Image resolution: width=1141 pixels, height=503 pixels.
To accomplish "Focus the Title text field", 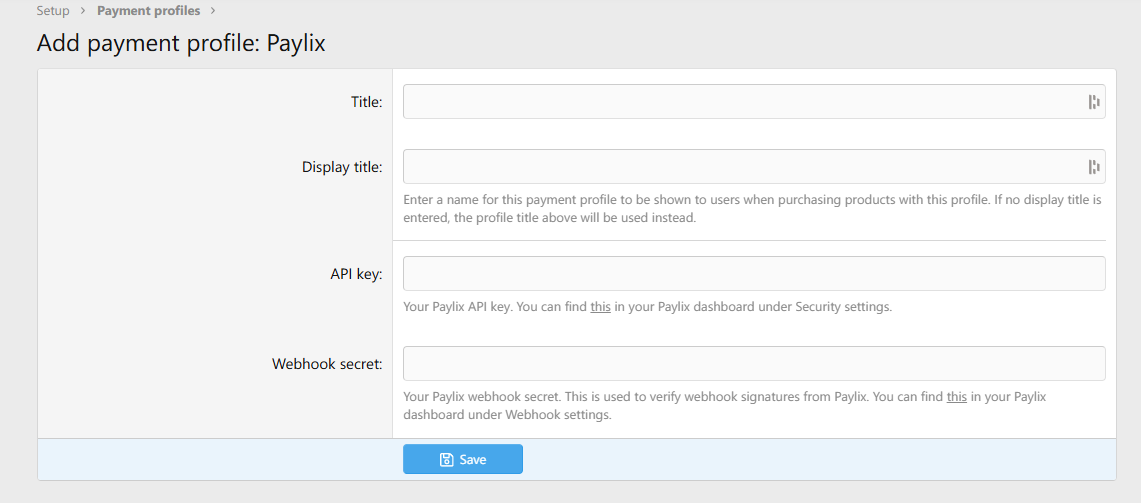I will 754,102.
